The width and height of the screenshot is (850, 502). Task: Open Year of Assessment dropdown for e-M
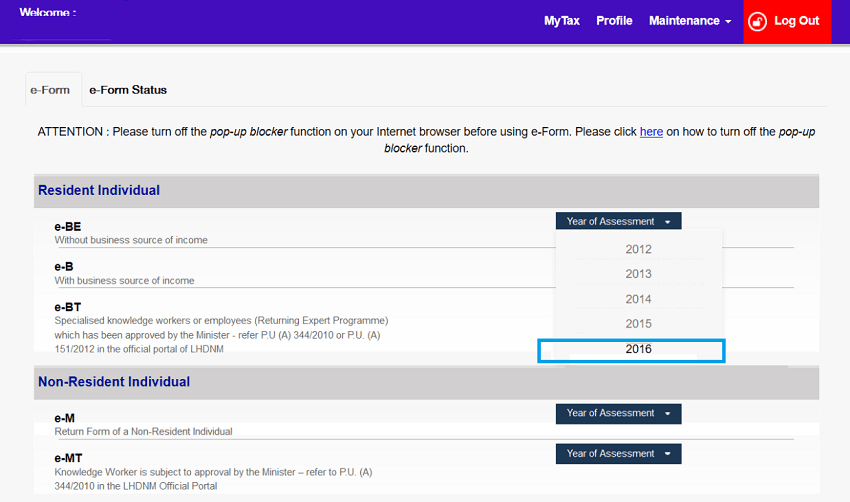coord(618,413)
